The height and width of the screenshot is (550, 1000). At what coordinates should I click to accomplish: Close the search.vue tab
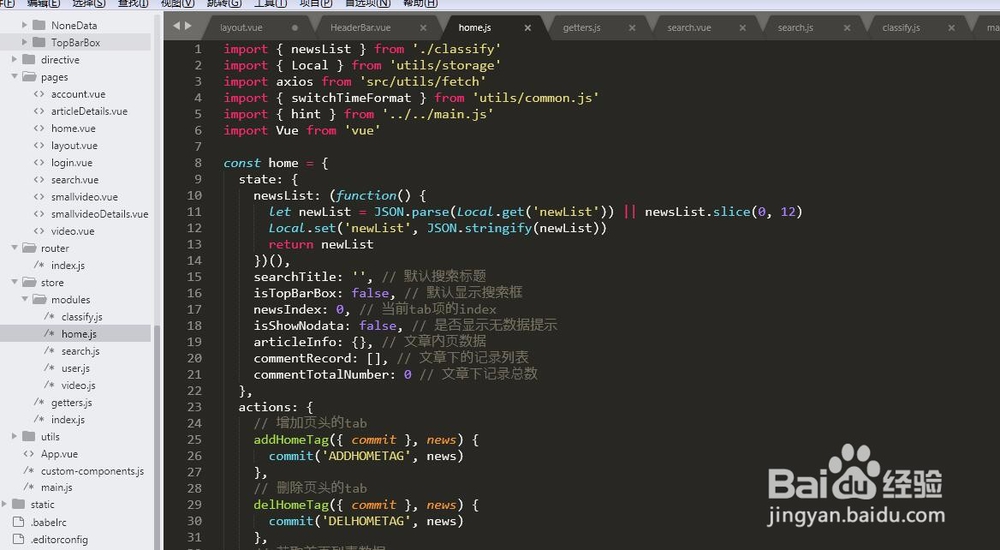point(742,28)
